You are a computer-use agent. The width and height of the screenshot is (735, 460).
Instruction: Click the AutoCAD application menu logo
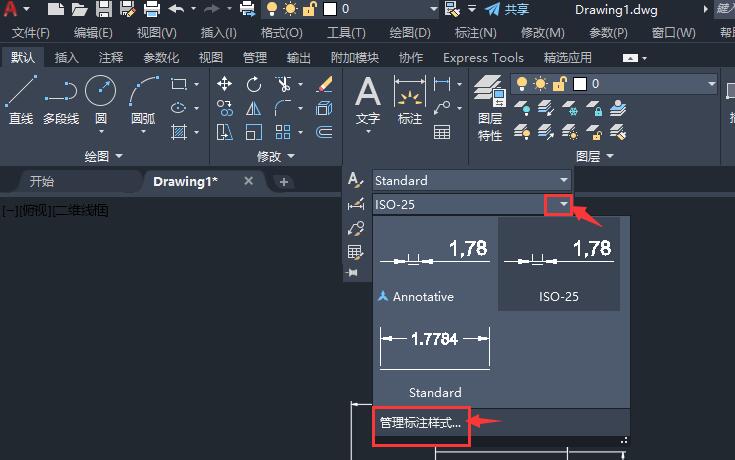pos(10,8)
